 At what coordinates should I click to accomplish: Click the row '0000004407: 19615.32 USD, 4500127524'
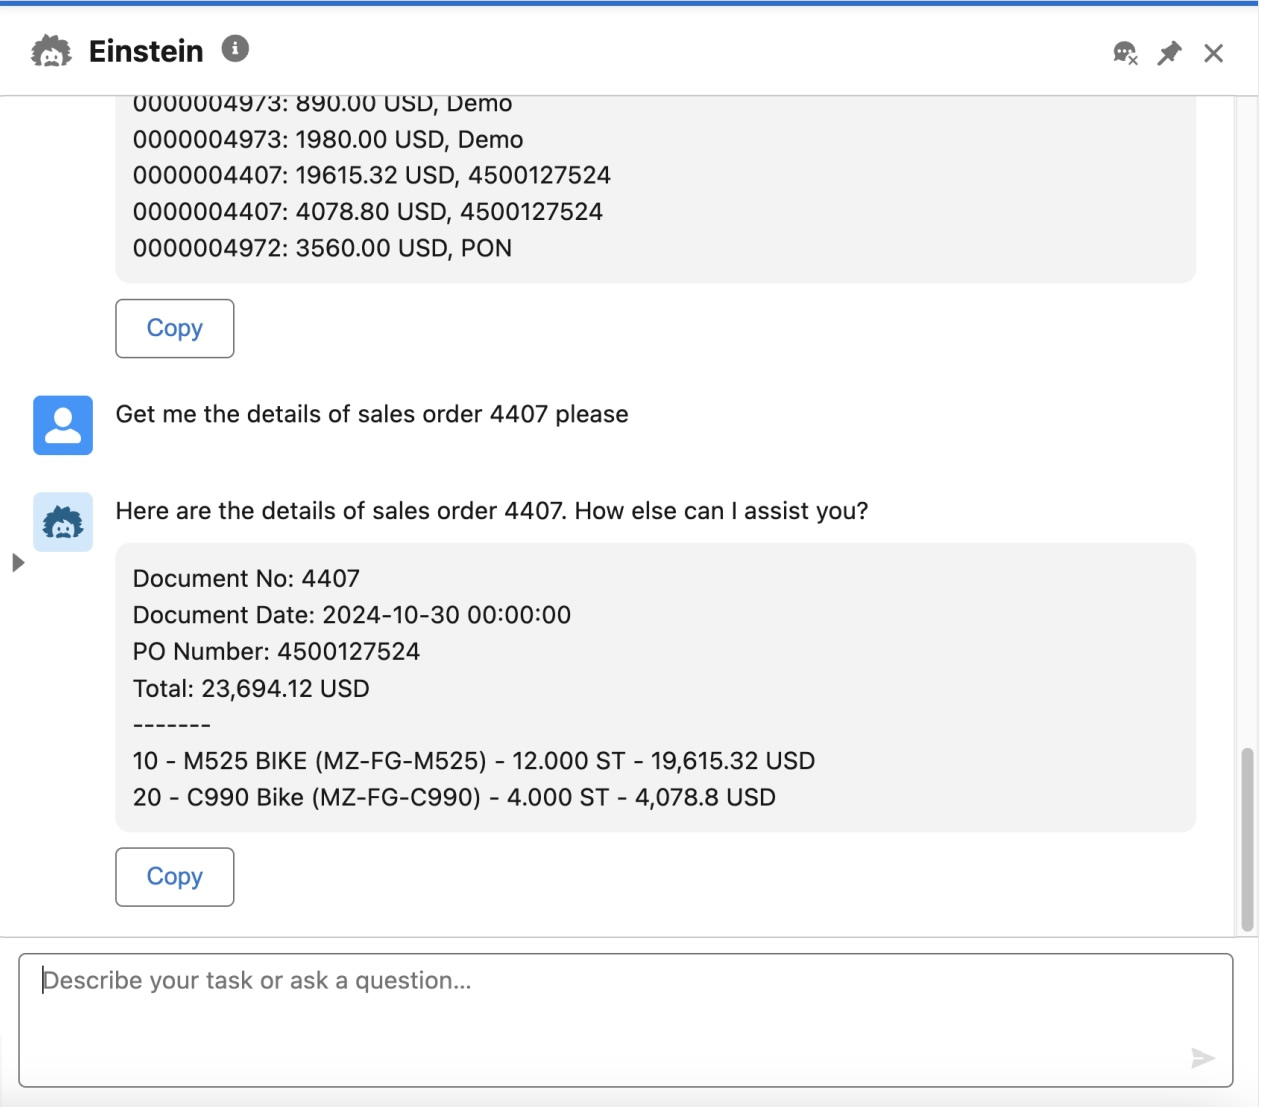click(372, 176)
